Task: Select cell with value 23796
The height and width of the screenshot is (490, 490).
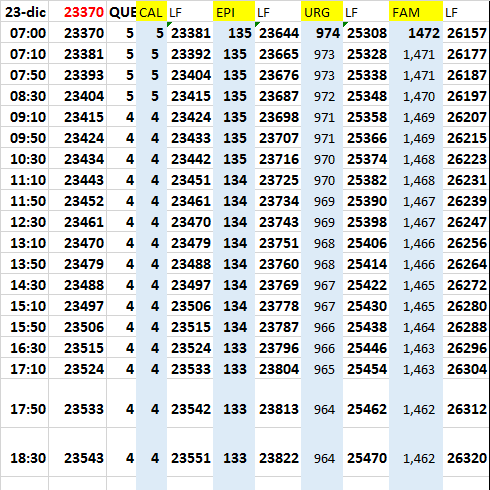Action: coord(278,348)
